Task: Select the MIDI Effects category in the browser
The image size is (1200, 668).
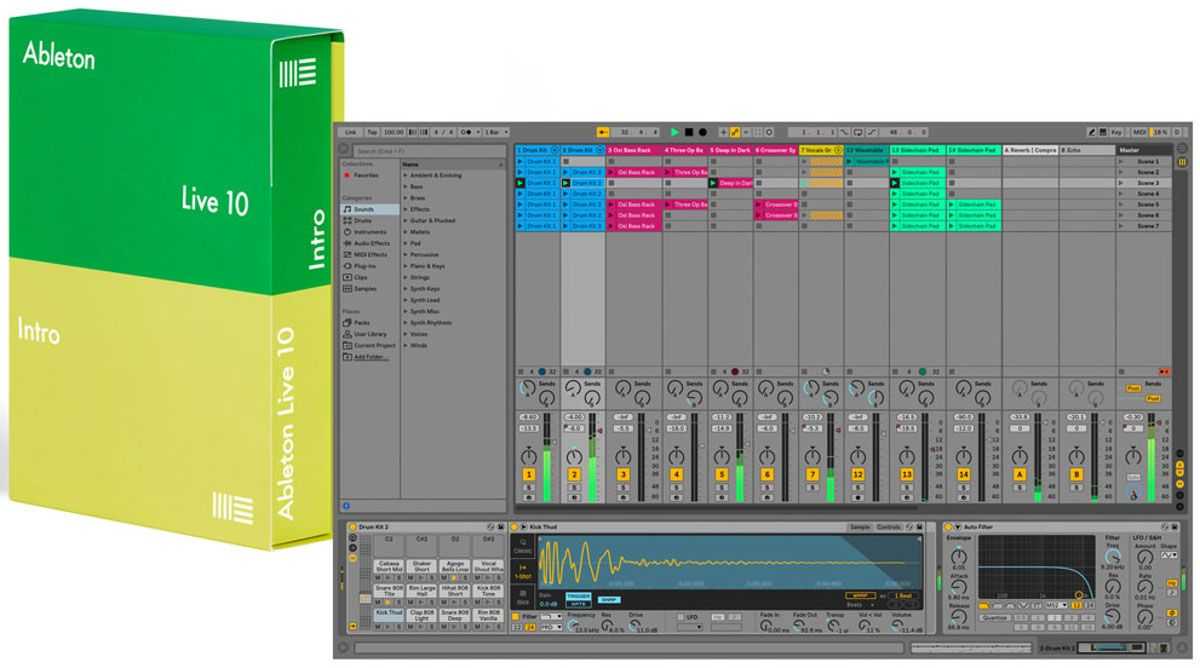Action: pyautogui.click(x=370, y=254)
